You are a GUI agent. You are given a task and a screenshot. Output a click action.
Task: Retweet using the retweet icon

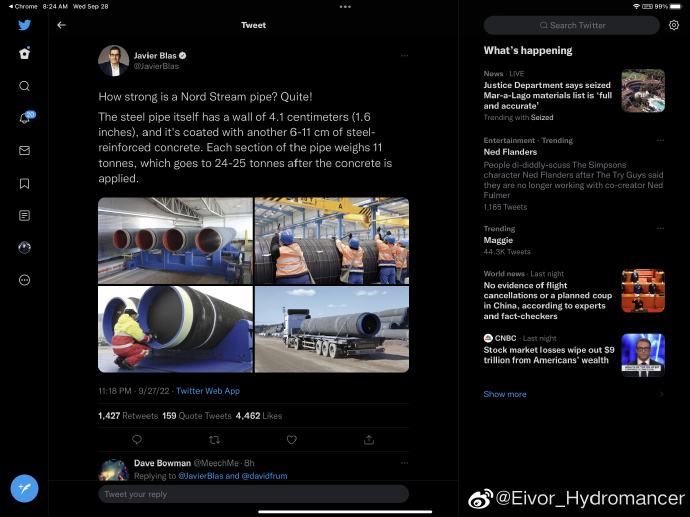tap(214, 440)
